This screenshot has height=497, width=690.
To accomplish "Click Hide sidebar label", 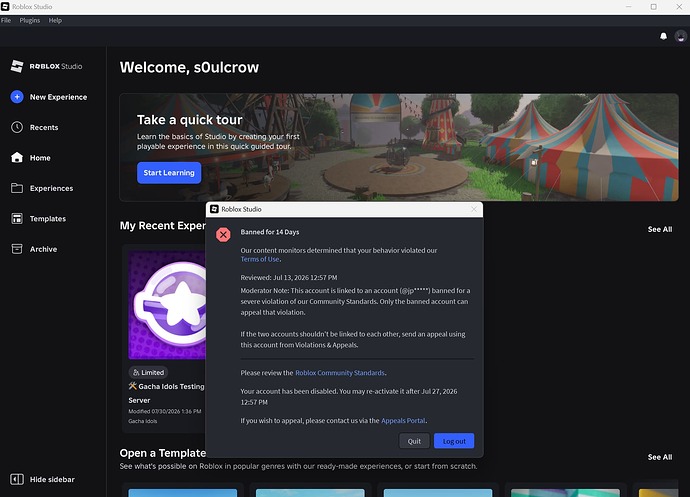I will coord(52,479).
